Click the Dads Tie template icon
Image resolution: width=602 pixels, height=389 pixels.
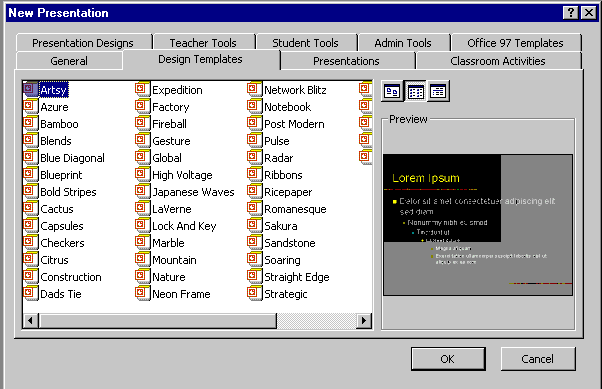pos(31,293)
